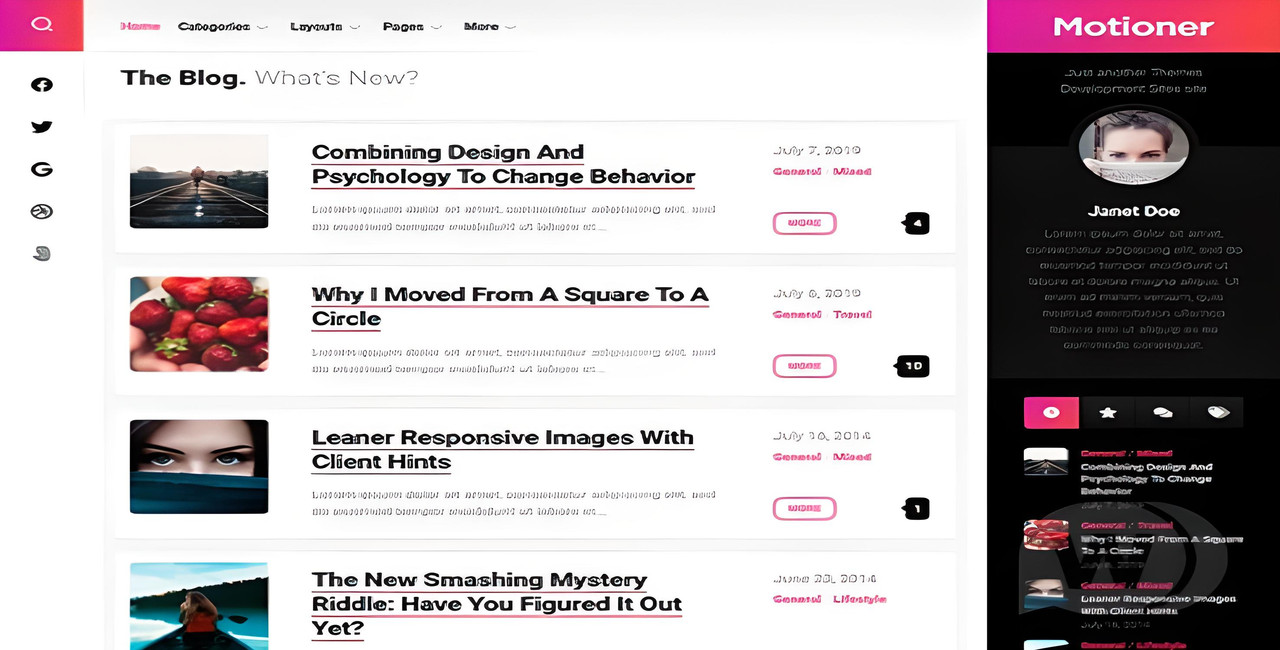Open "Why I Moved From A Square" title

tap(510, 307)
